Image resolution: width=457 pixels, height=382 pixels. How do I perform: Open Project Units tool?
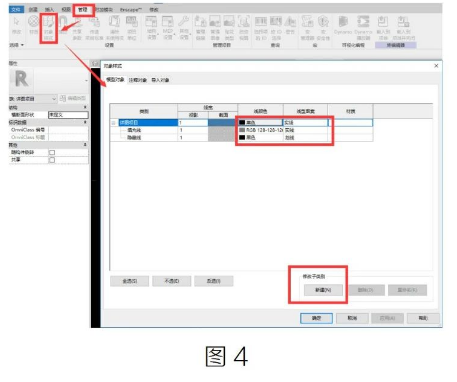[x=132, y=28]
